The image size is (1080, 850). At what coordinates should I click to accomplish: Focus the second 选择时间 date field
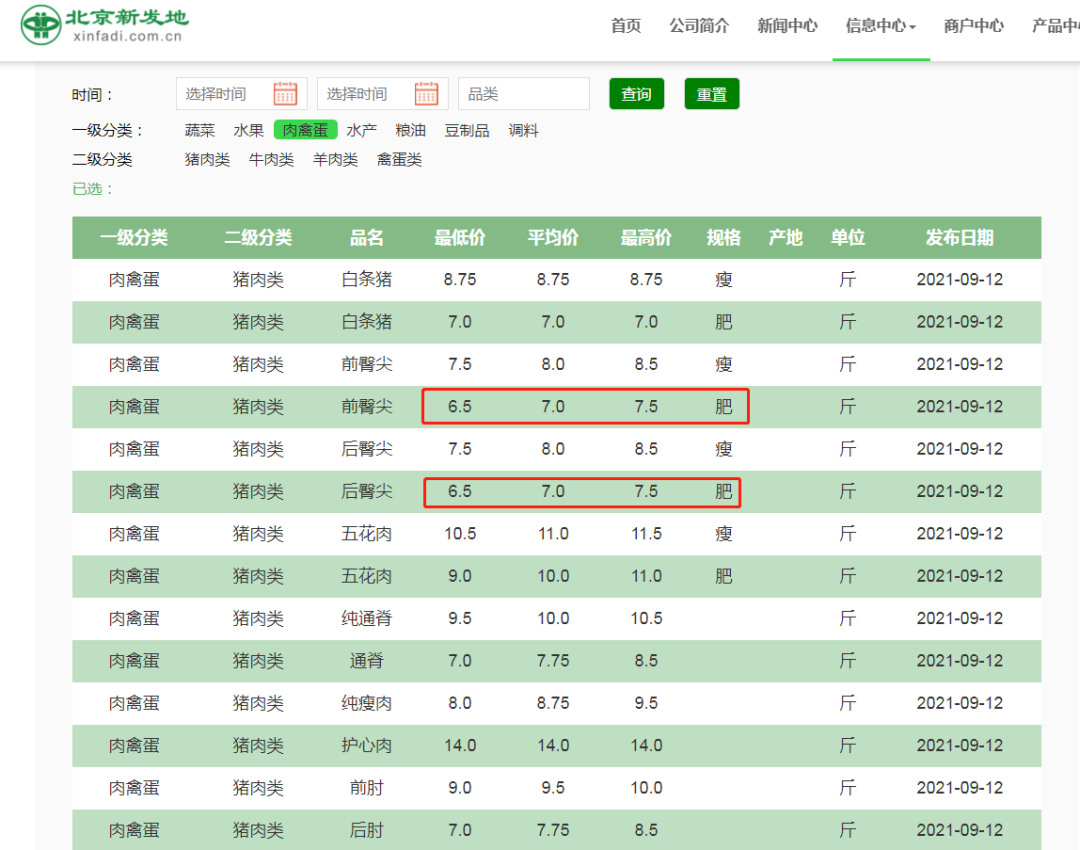383,94
